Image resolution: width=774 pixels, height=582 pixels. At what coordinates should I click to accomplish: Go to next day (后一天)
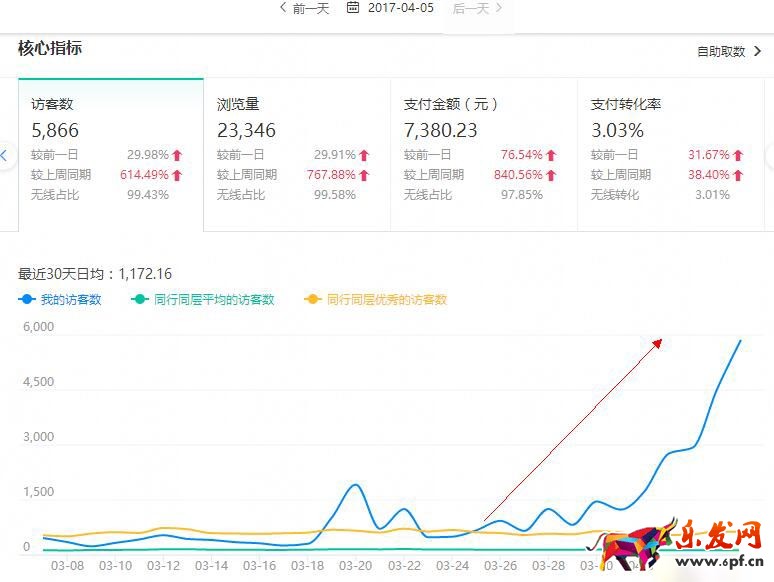477,8
